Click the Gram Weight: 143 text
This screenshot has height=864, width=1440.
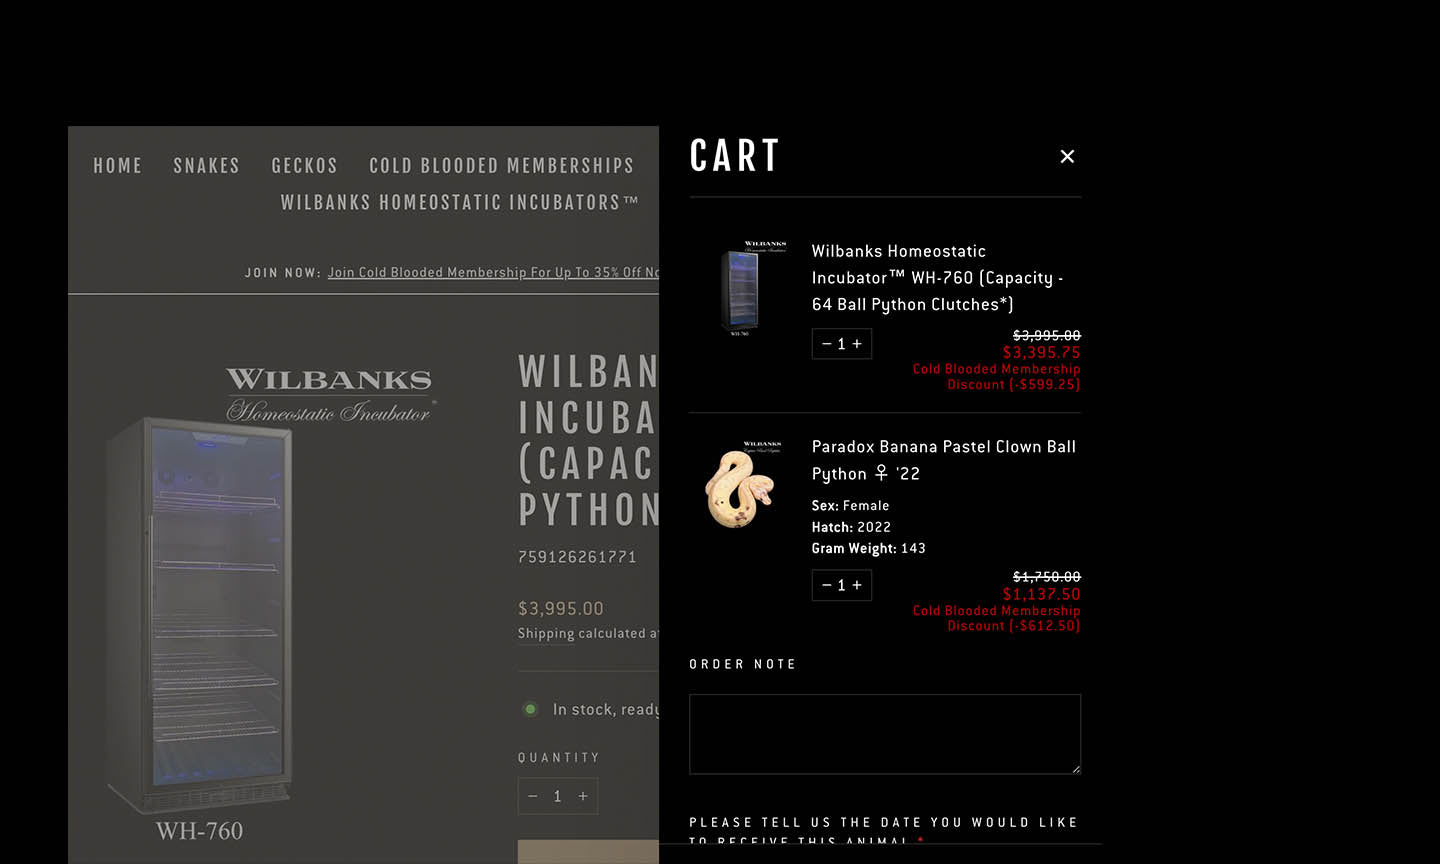point(868,548)
